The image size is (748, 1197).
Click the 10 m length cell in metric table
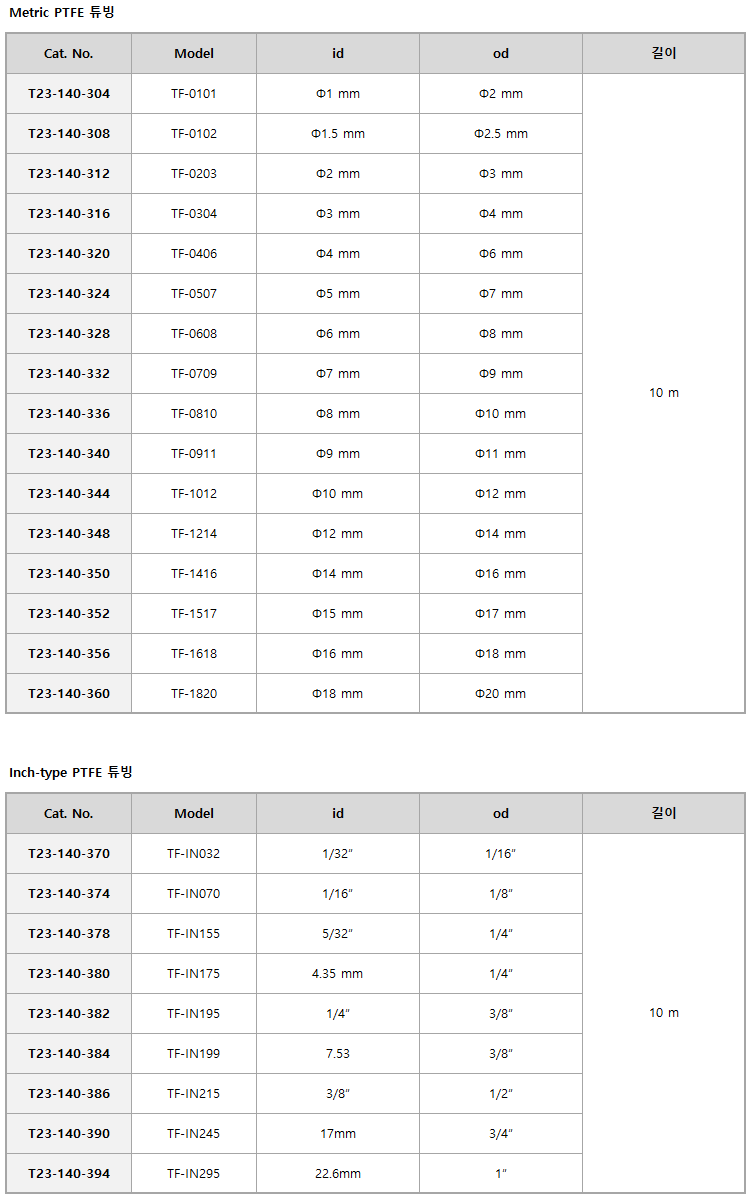(x=664, y=393)
